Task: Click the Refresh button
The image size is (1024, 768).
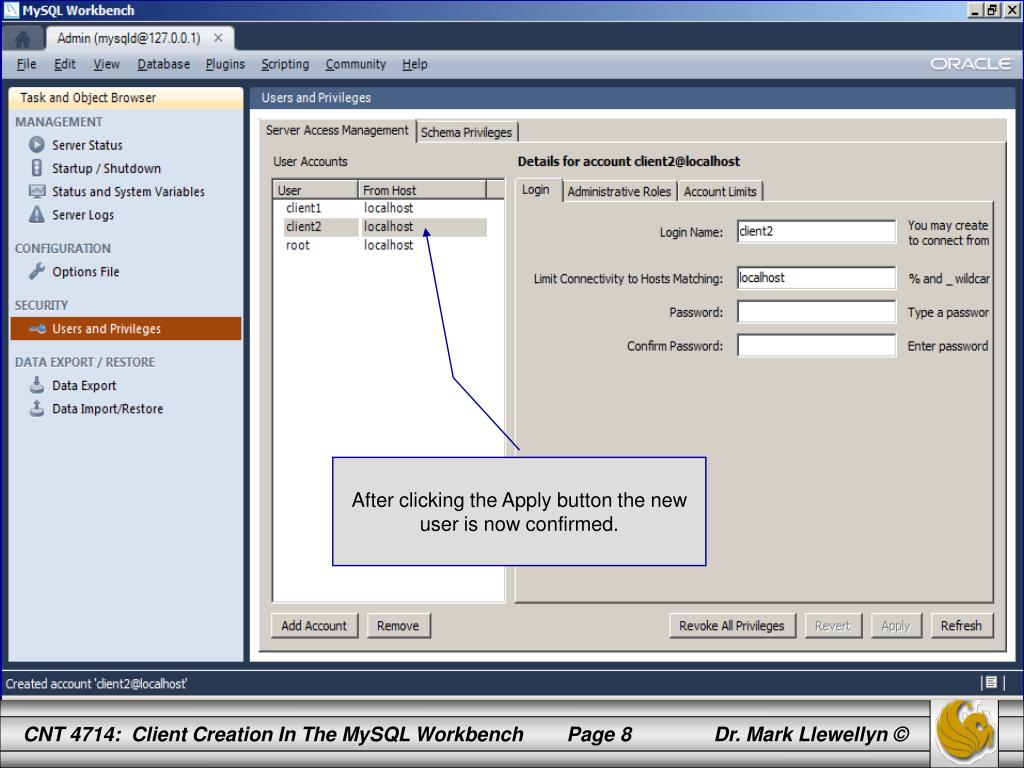Action: click(x=961, y=626)
